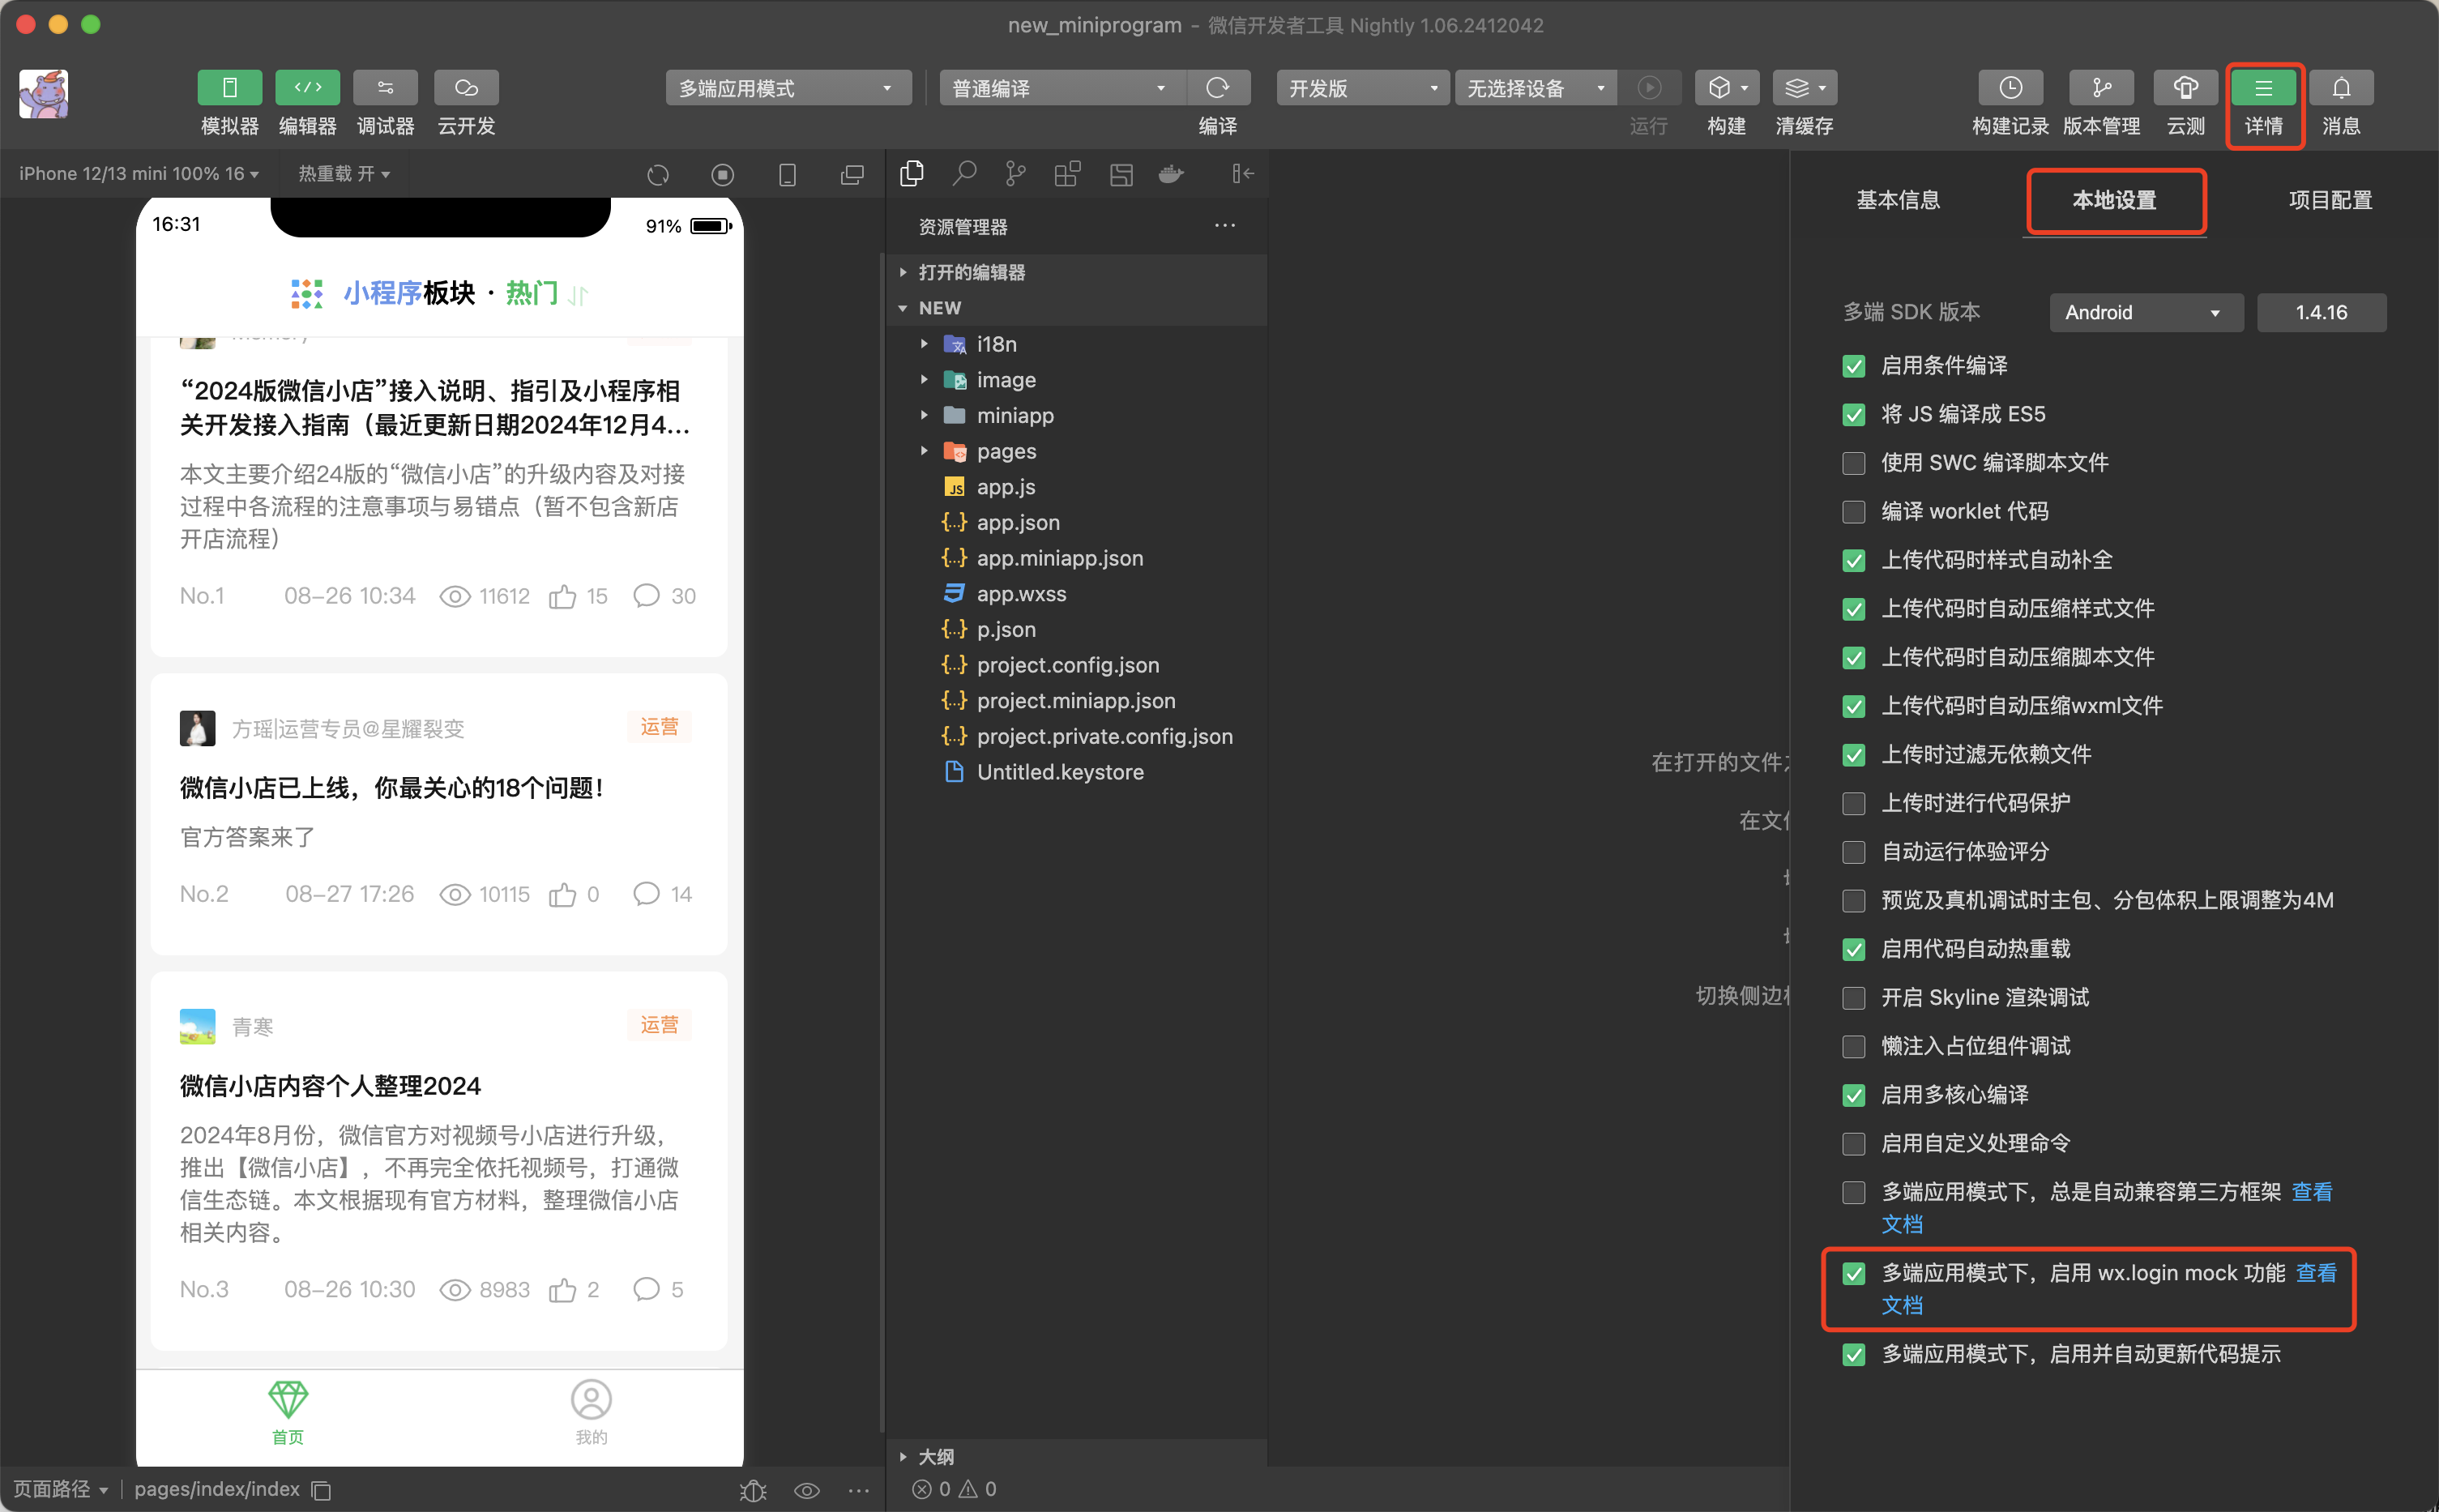This screenshot has width=2439, height=1512.
Task: Copy the page path icon next to pages/index/index
Action: click(321, 1490)
